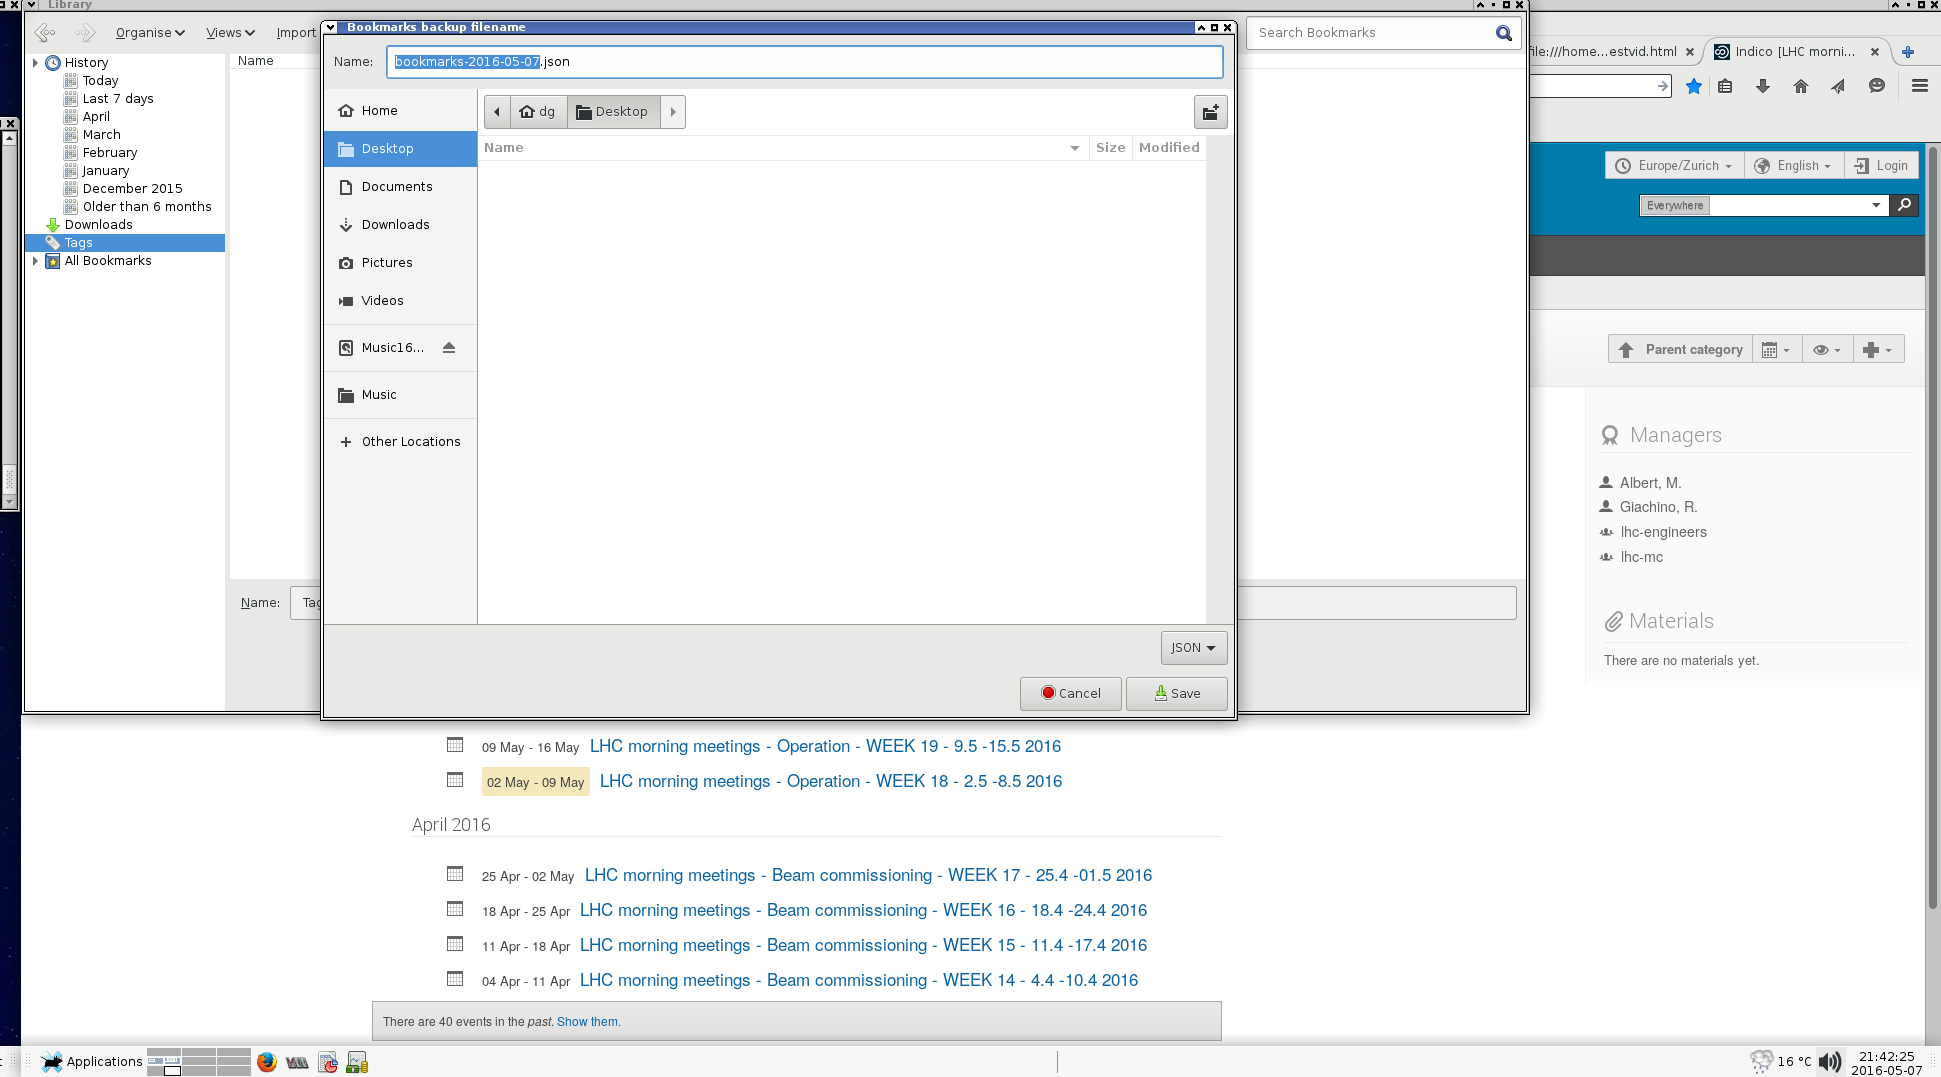Click the Login button on Indico
The height and width of the screenshot is (1077, 1941).
pyautogui.click(x=1880, y=166)
